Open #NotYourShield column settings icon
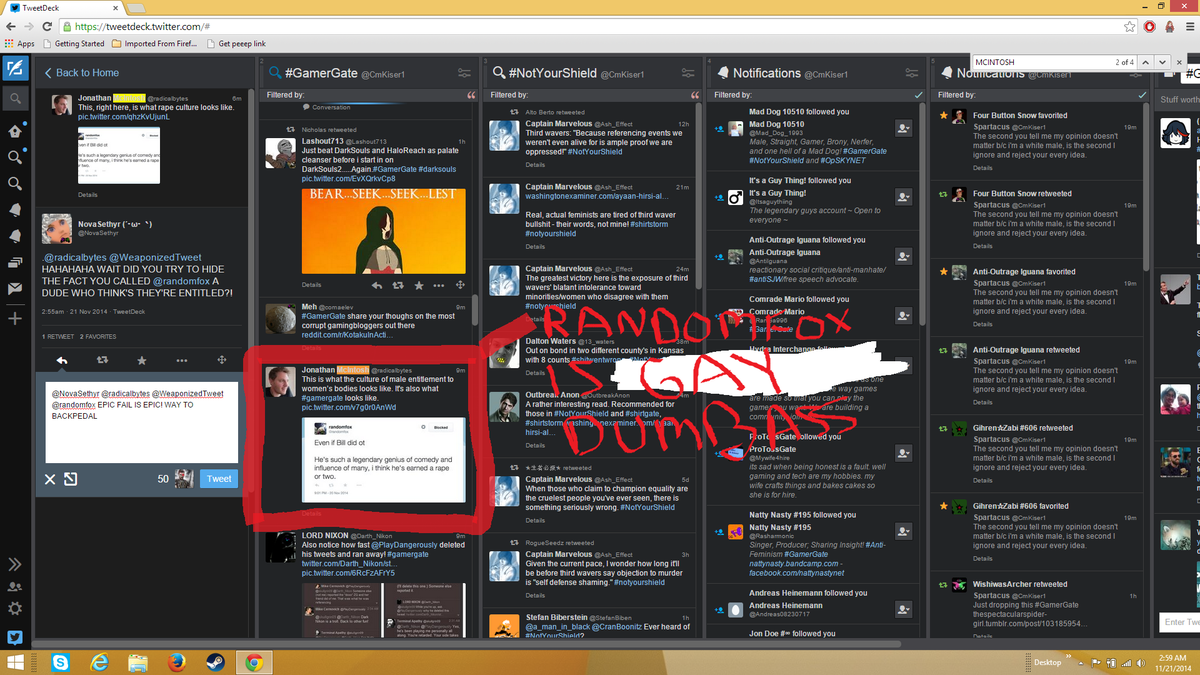Image resolution: width=1200 pixels, height=675 pixels. (690, 73)
